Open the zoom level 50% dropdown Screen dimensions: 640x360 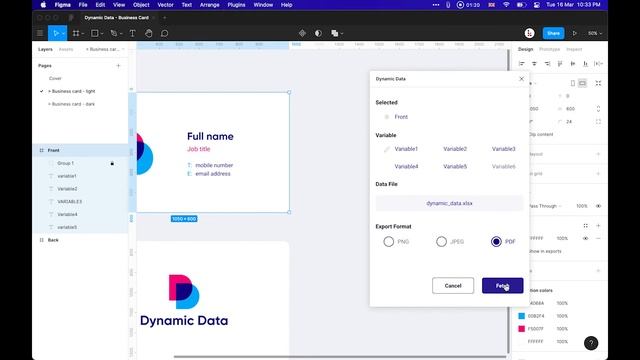point(595,33)
